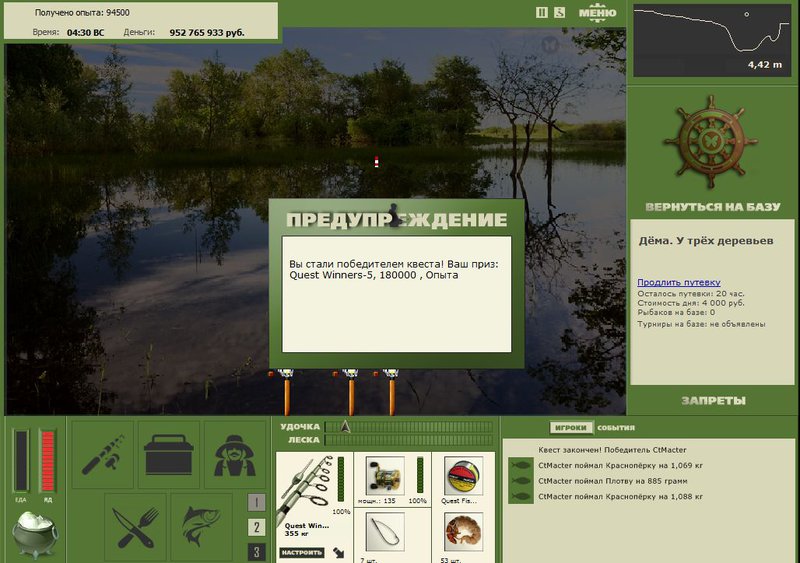Click event 'Краснопёрку на 1,069 кг'

tap(620, 466)
